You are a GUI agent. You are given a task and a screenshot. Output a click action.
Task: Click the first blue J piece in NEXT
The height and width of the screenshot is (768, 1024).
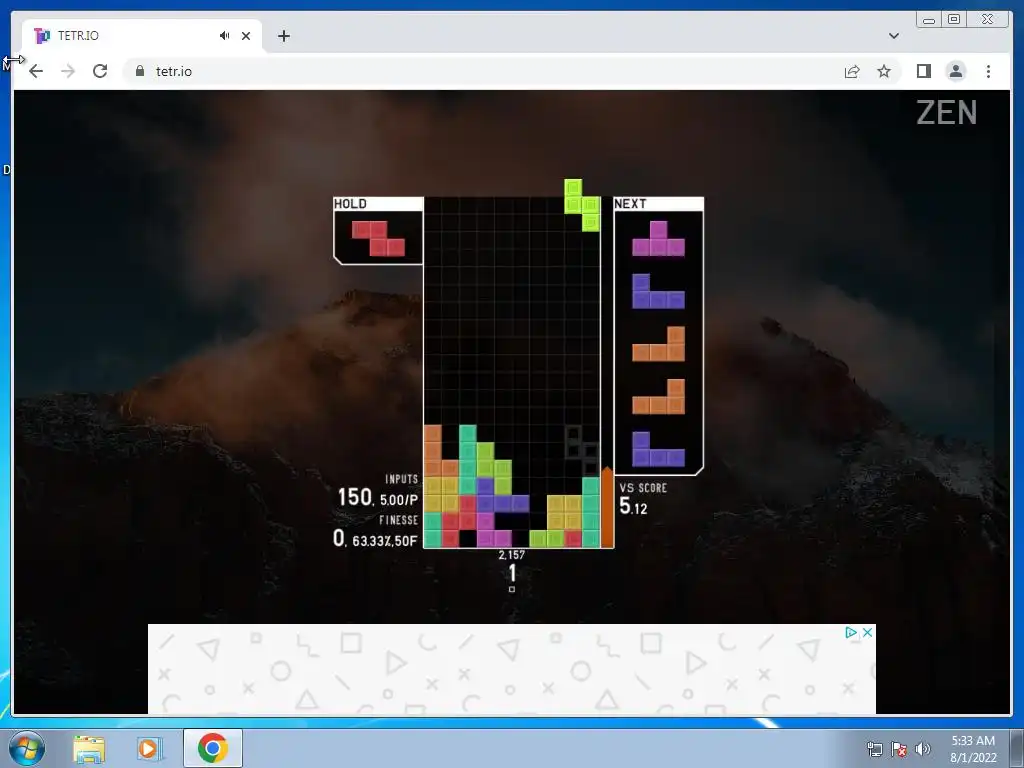658,291
